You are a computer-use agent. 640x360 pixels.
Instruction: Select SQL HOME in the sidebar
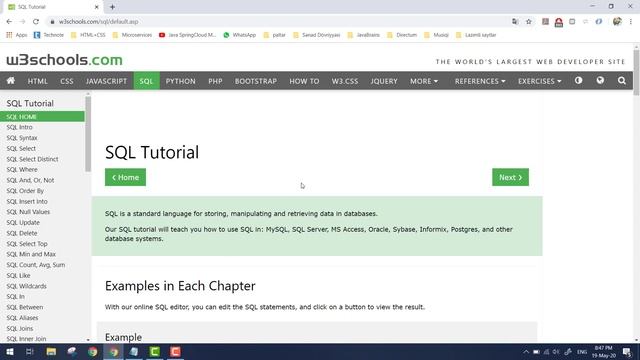coord(42,117)
